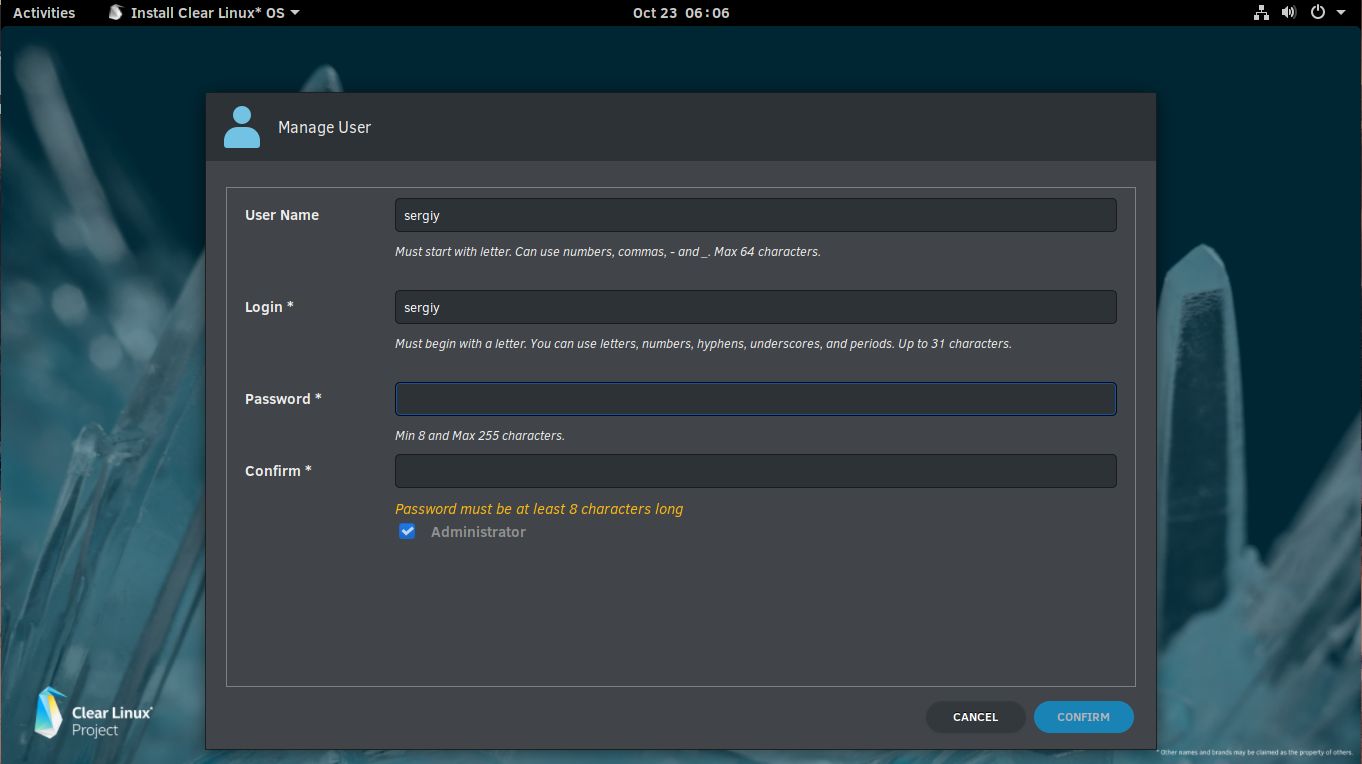Click the 'Login *' label

pos(269,307)
